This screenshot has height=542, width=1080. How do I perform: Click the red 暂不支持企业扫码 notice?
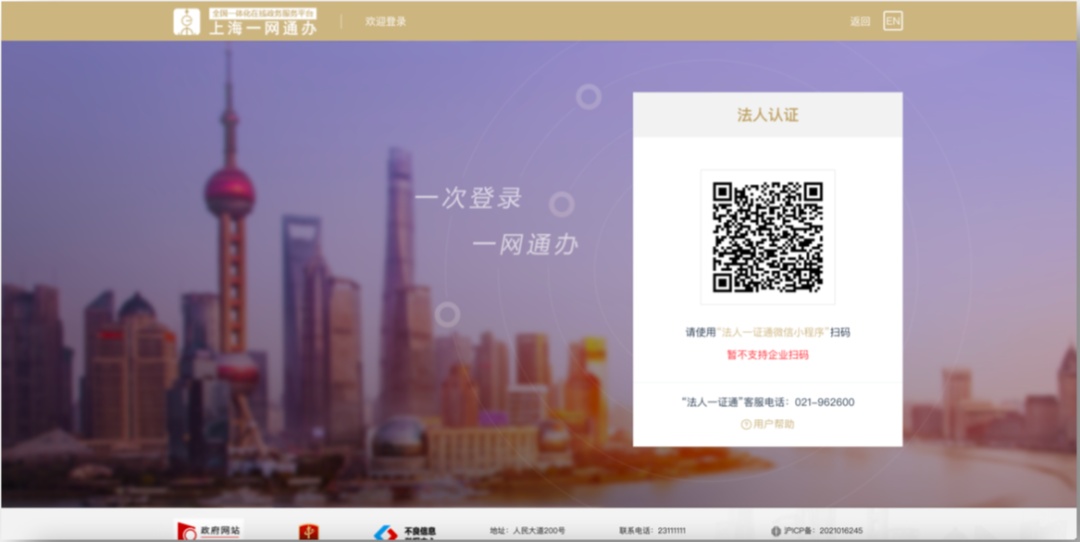click(767, 355)
